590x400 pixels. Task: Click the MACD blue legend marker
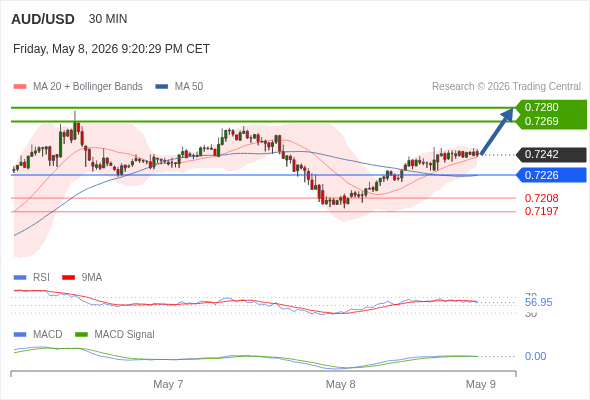point(20,335)
